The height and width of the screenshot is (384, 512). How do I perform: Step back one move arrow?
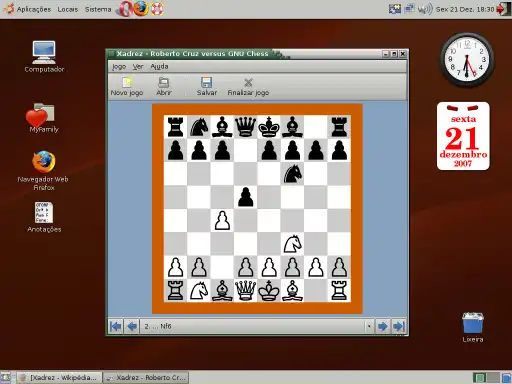point(132,326)
